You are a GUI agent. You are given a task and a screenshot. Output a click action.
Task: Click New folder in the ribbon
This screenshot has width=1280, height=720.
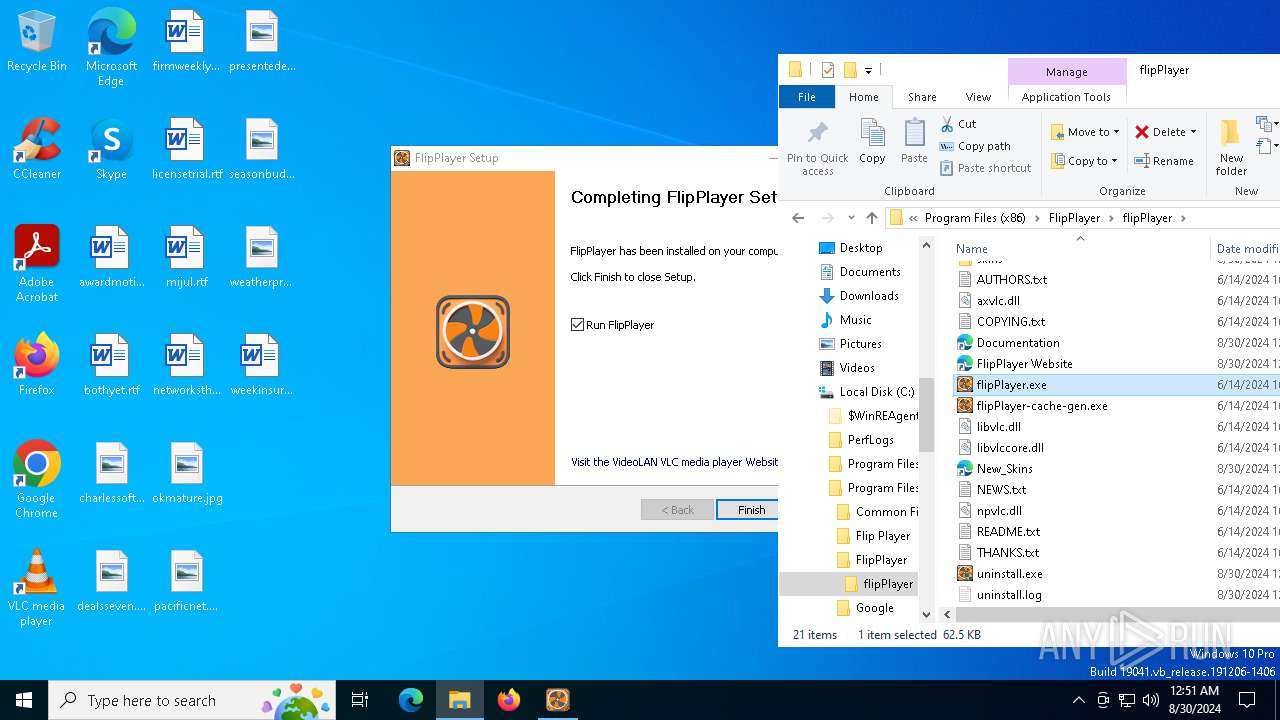(x=1231, y=147)
